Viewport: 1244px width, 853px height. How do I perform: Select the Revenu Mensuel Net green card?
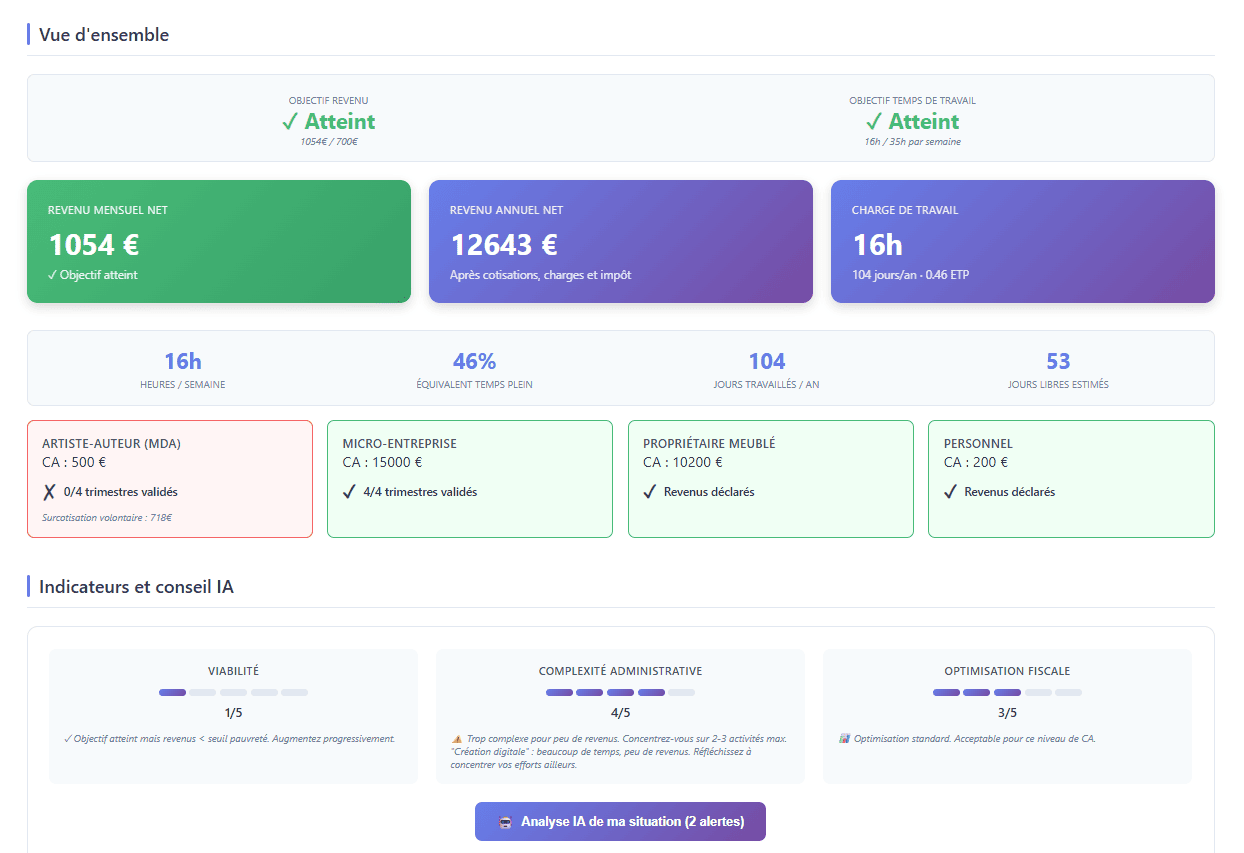coord(218,241)
